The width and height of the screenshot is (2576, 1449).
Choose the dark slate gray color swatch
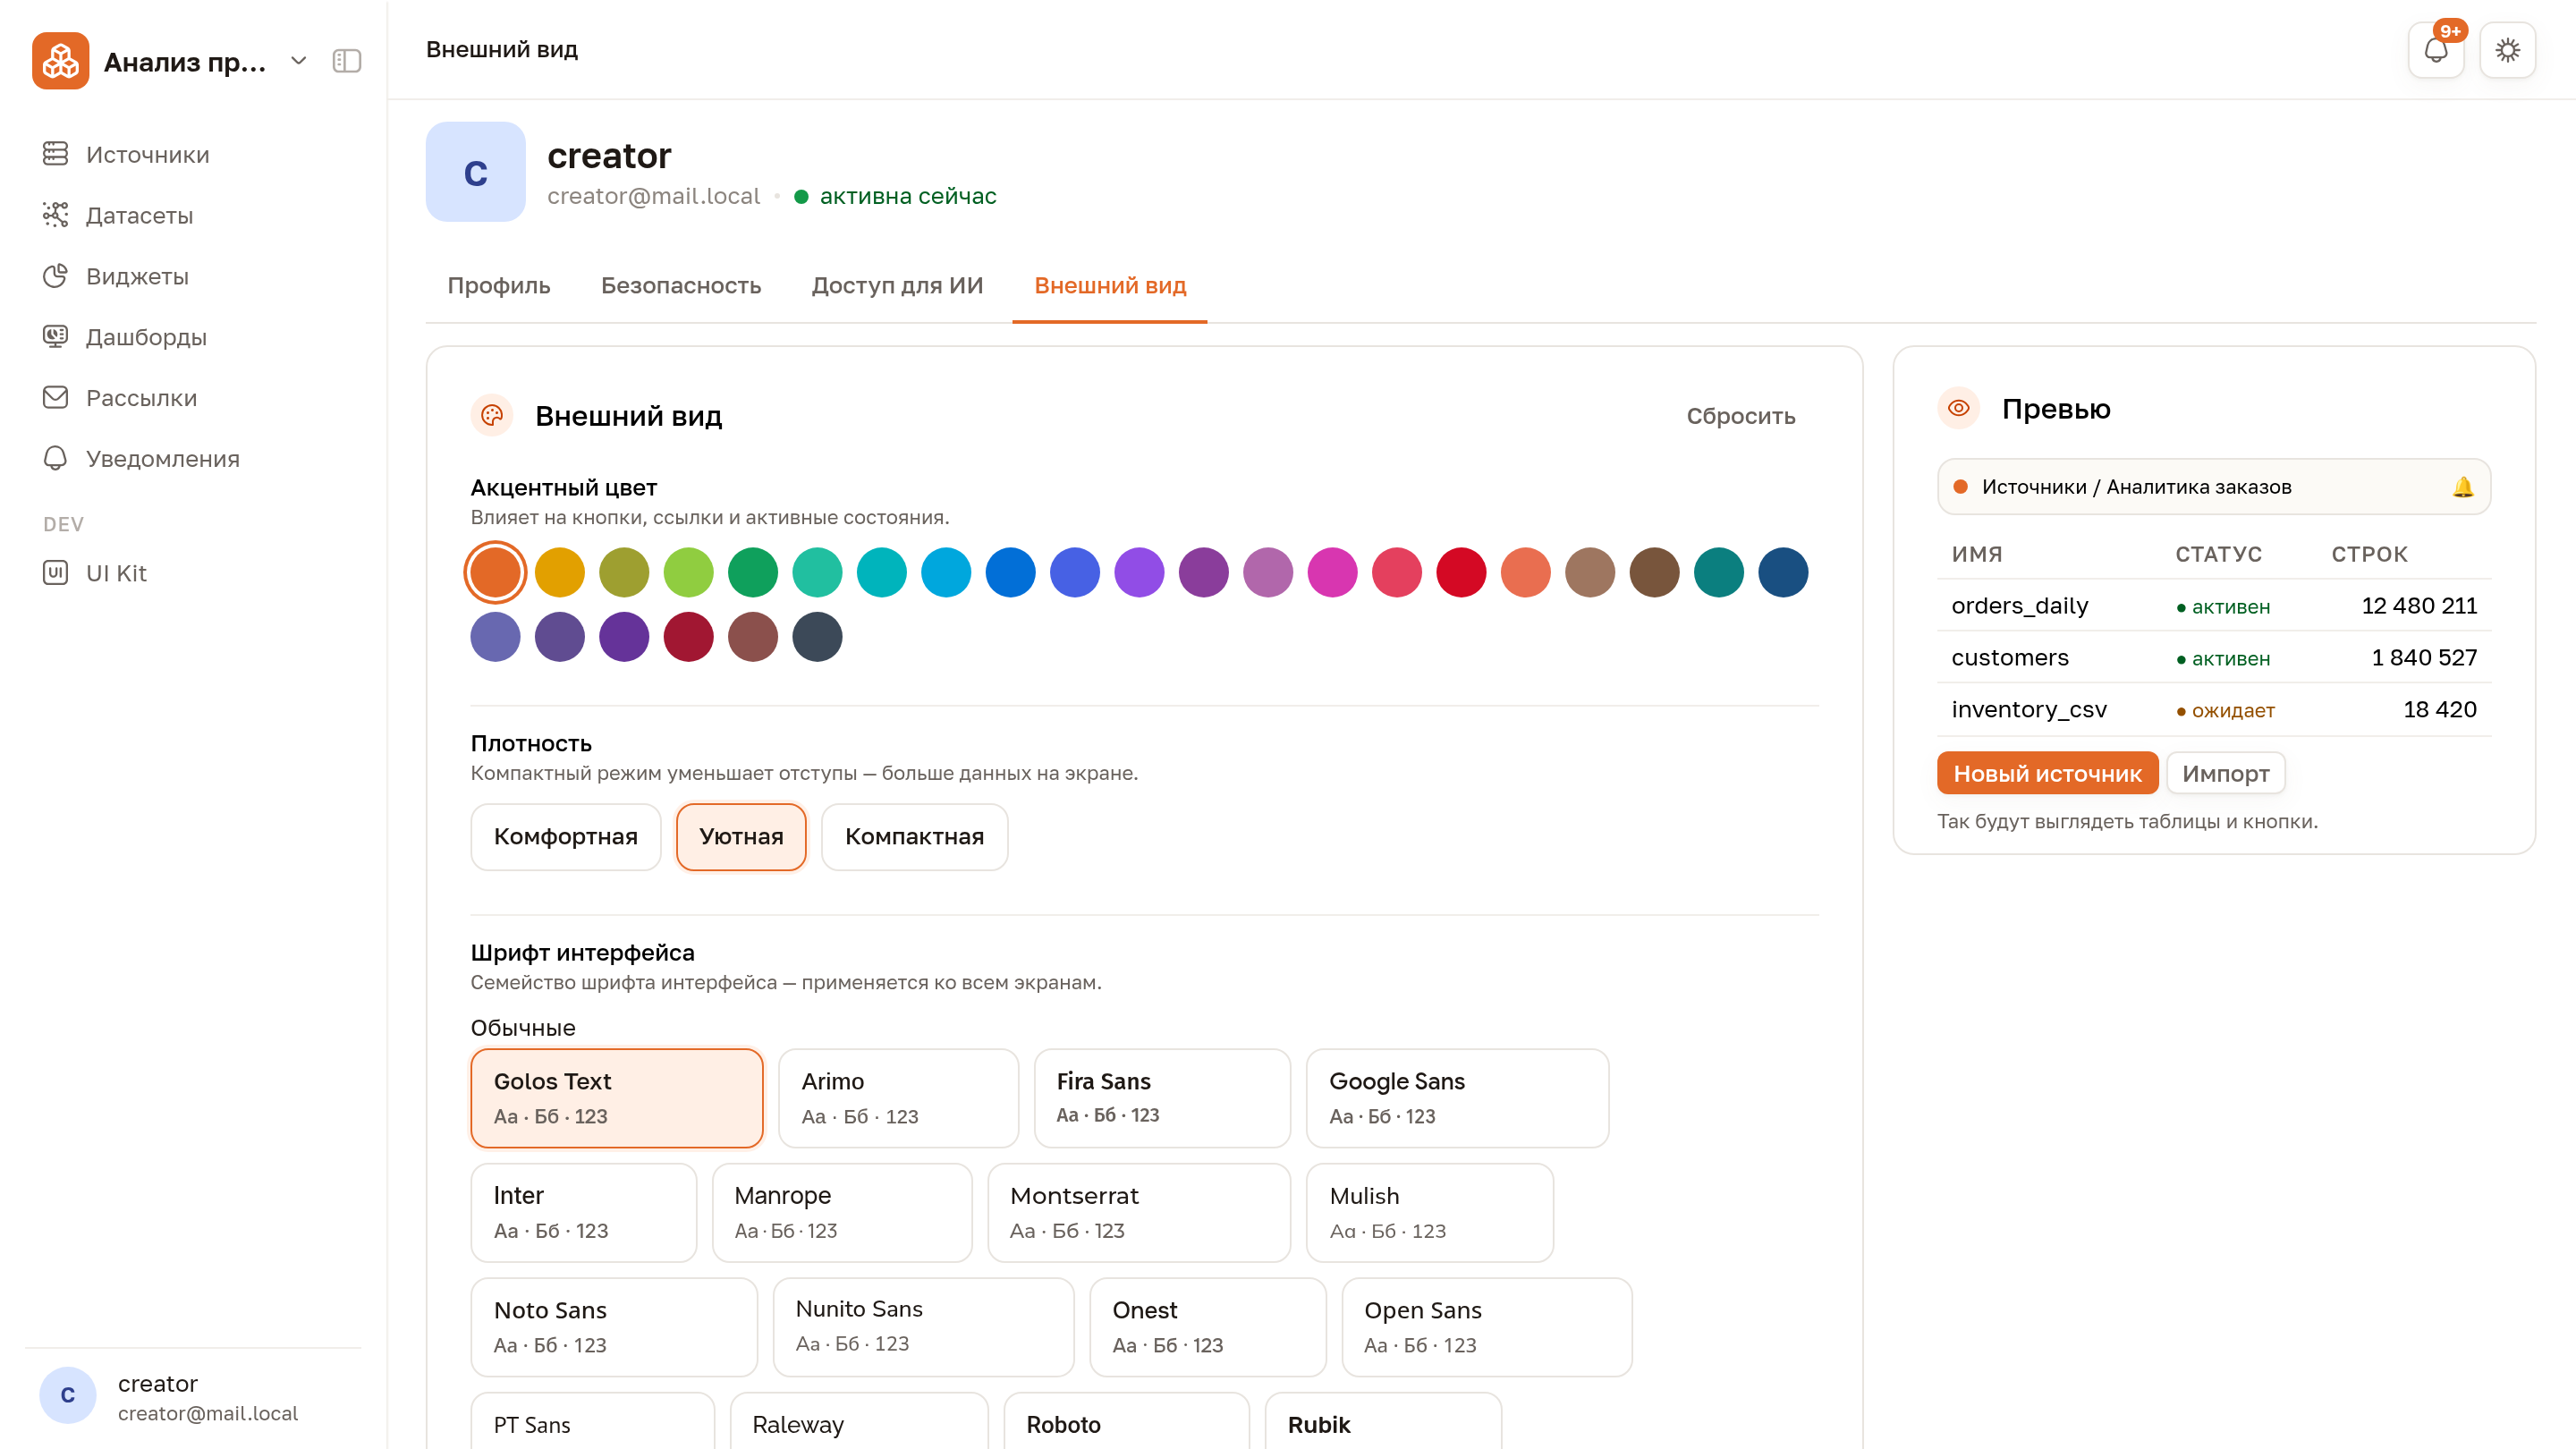click(x=817, y=637)
